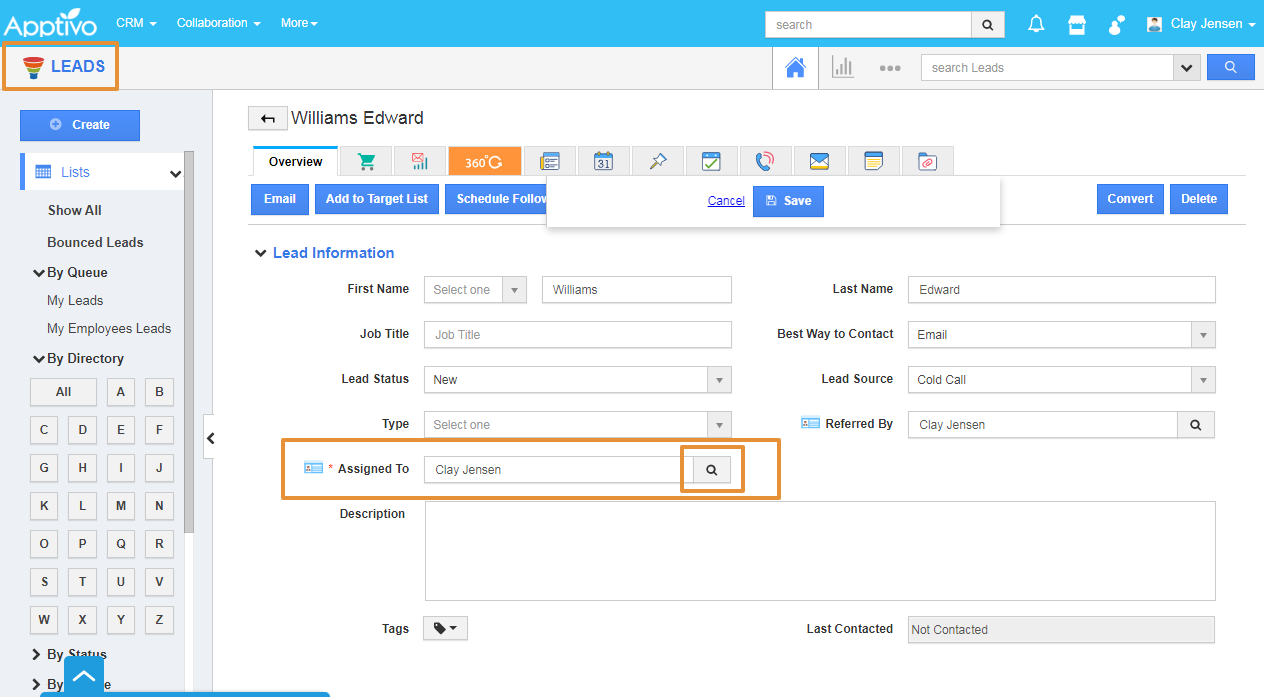Click the notifications bell icon
1264x697 pixels.
point(1037,24)
